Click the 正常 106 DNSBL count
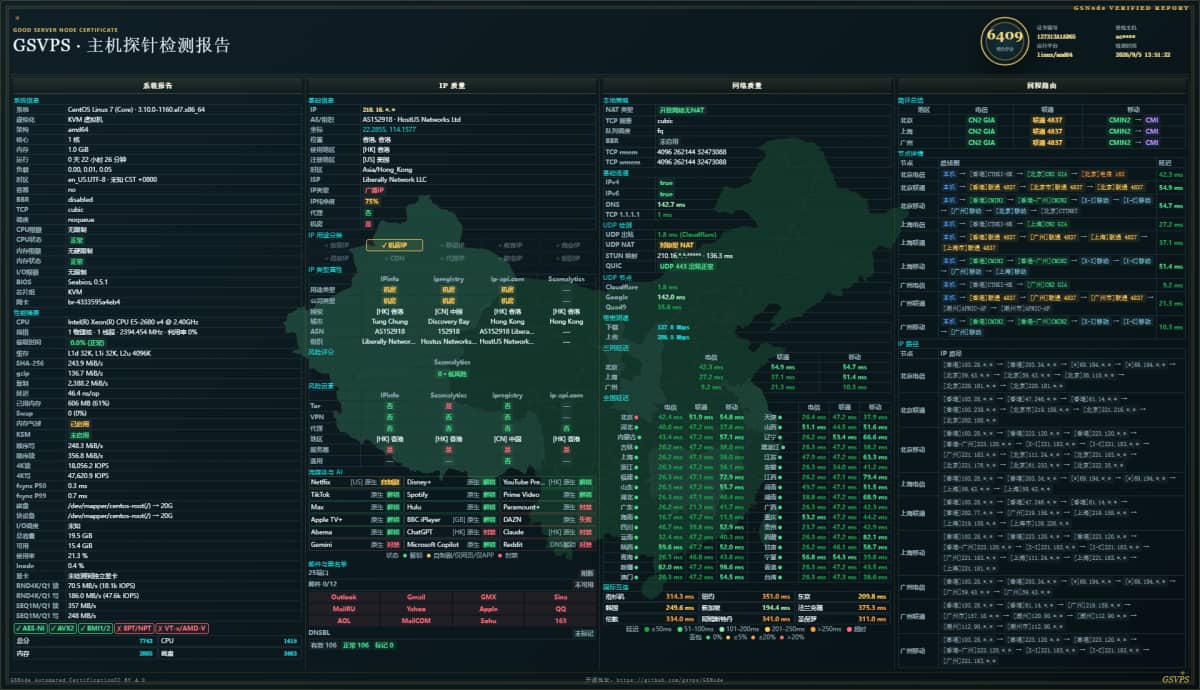 pyautogui.click(x=356, y=645)
